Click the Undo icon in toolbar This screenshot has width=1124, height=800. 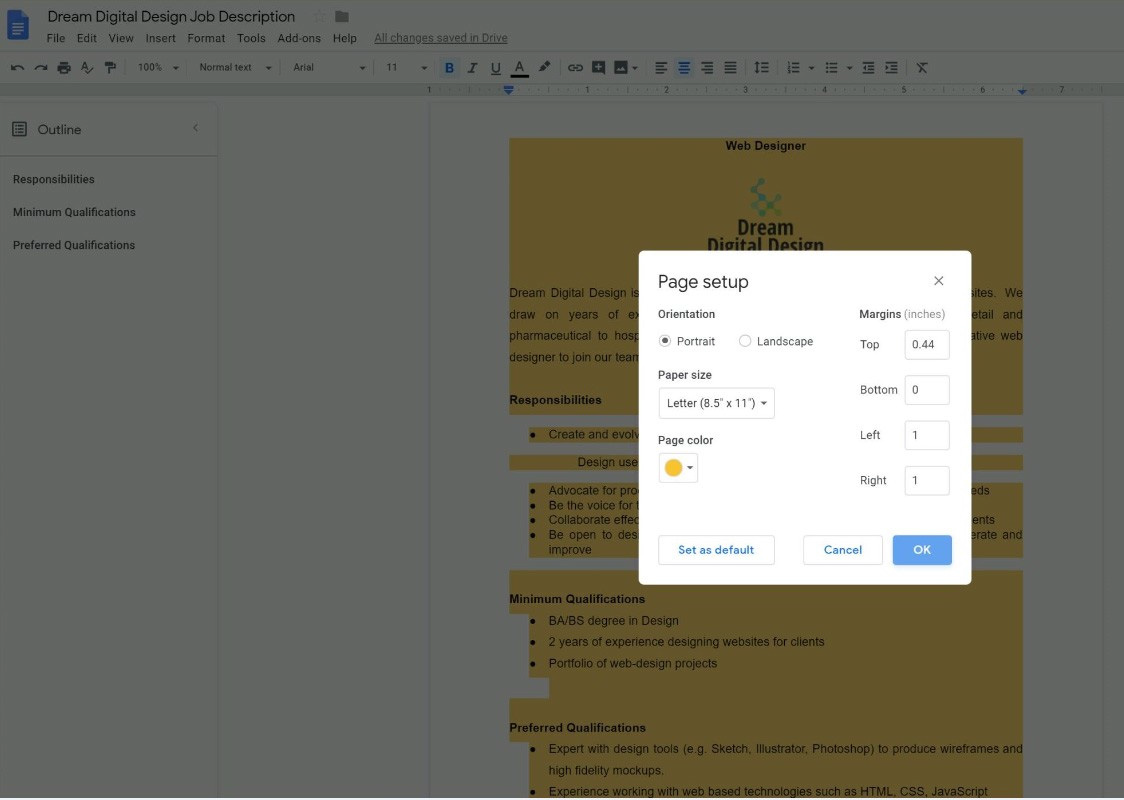17,67
